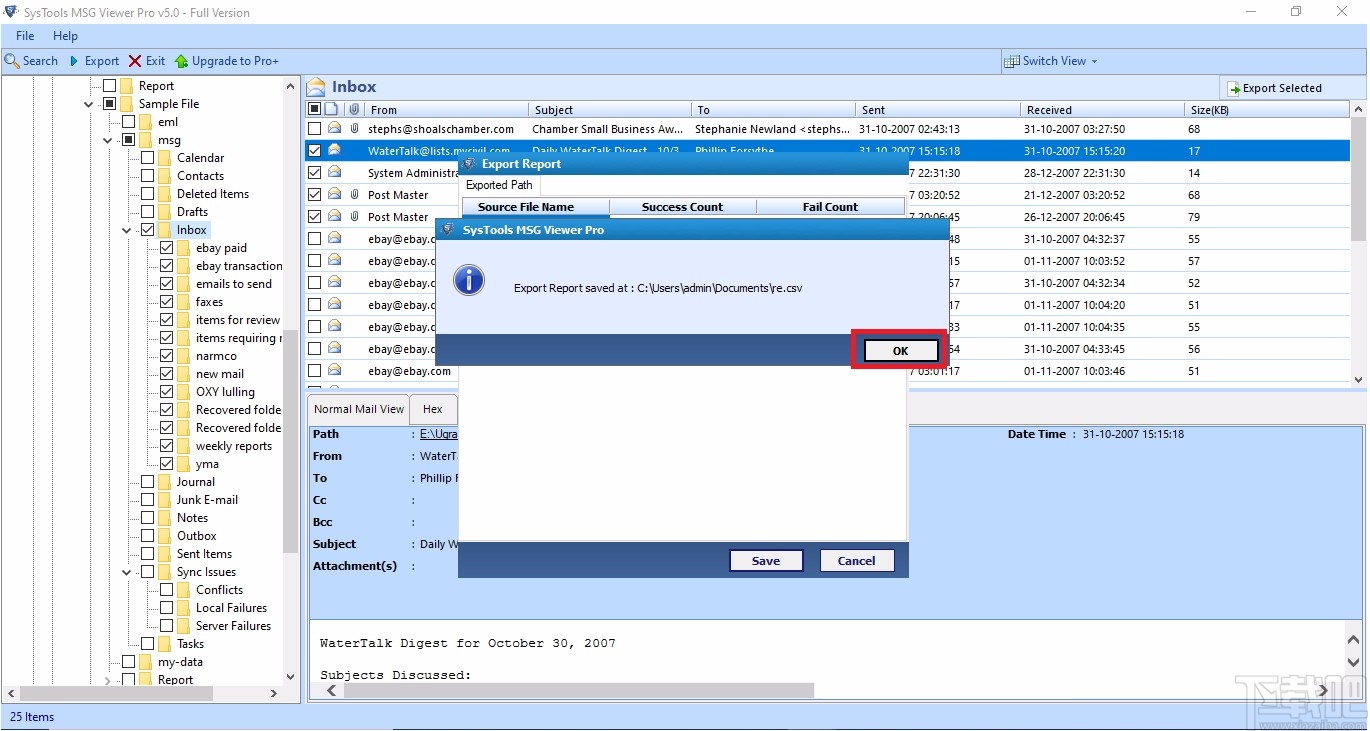The image size is (1370, 731).
Task: Check the stephs@shoalschamber.com email checkbox
Action: pos(315,129)
